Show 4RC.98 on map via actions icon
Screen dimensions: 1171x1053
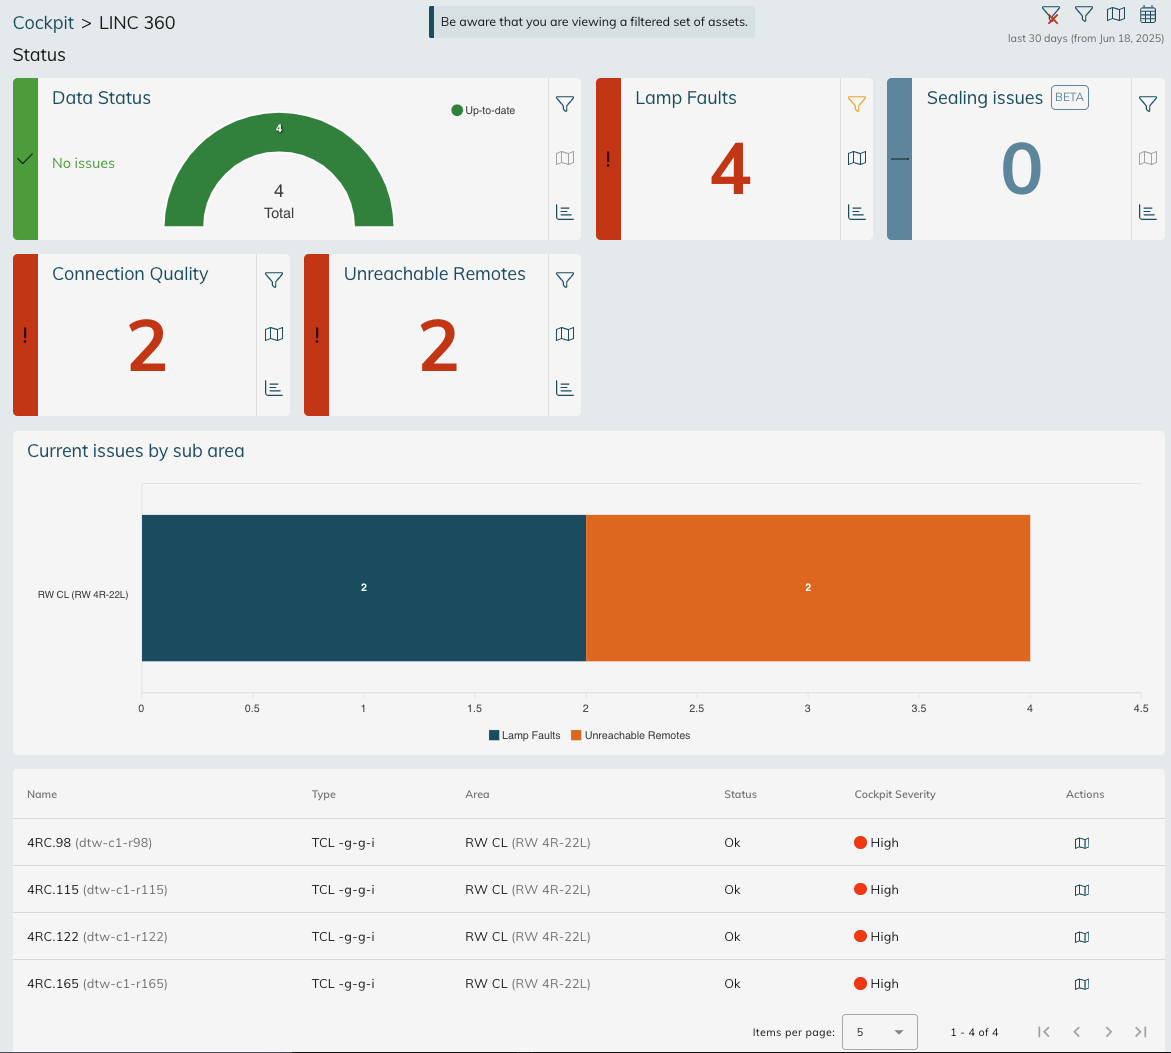coord(1081,843)
